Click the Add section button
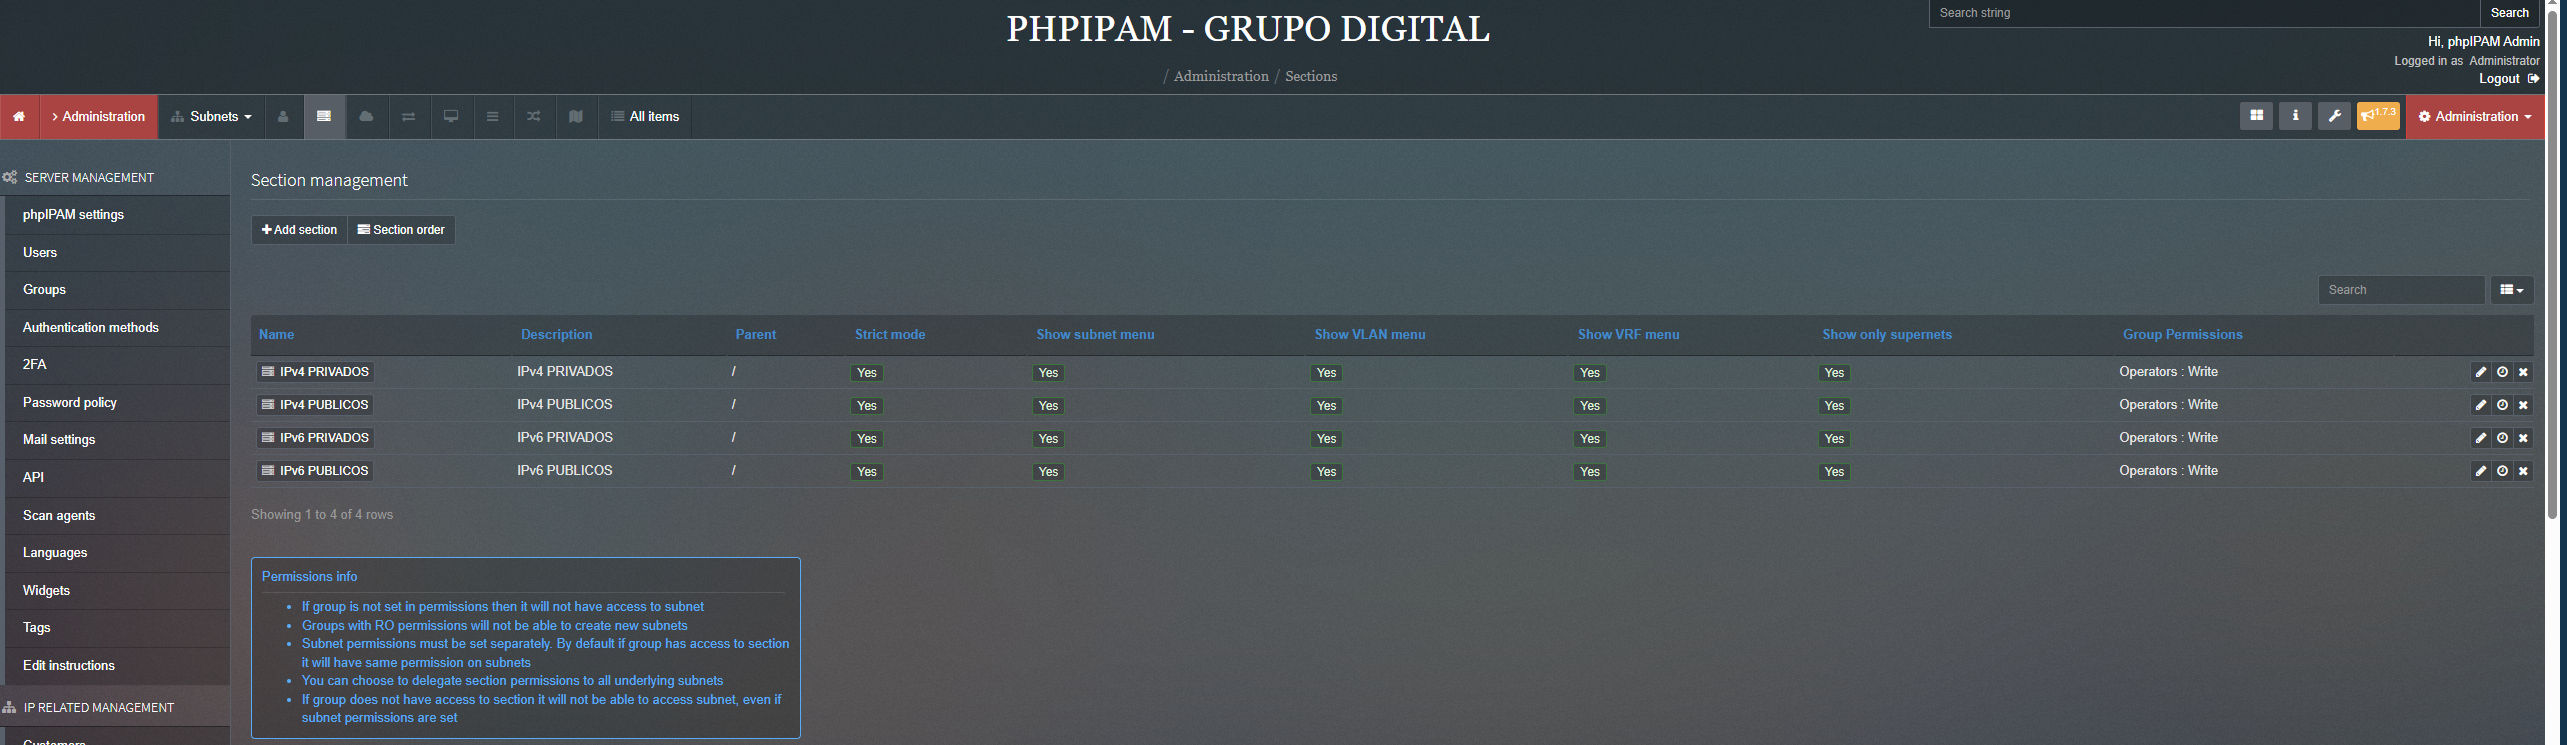 click(x=299, y=230)
